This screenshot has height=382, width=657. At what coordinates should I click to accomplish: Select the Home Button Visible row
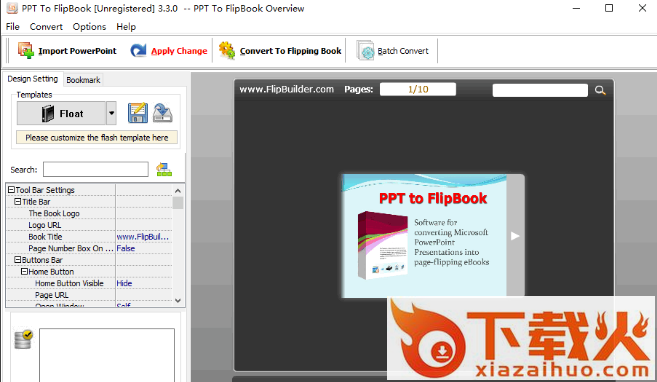(89, 283)
